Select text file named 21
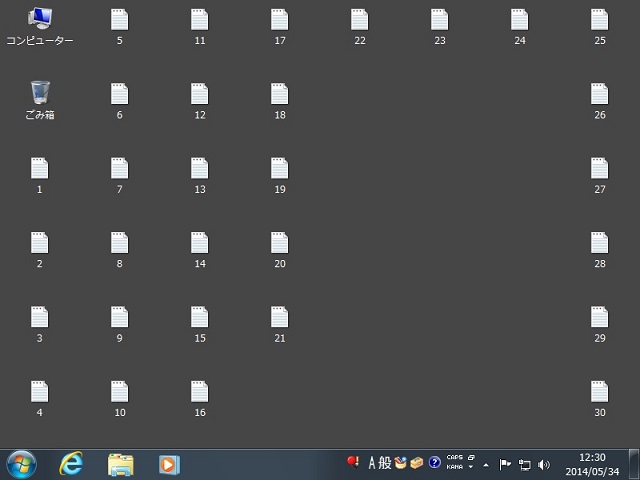The image size is (640, 480). [280, 324]
